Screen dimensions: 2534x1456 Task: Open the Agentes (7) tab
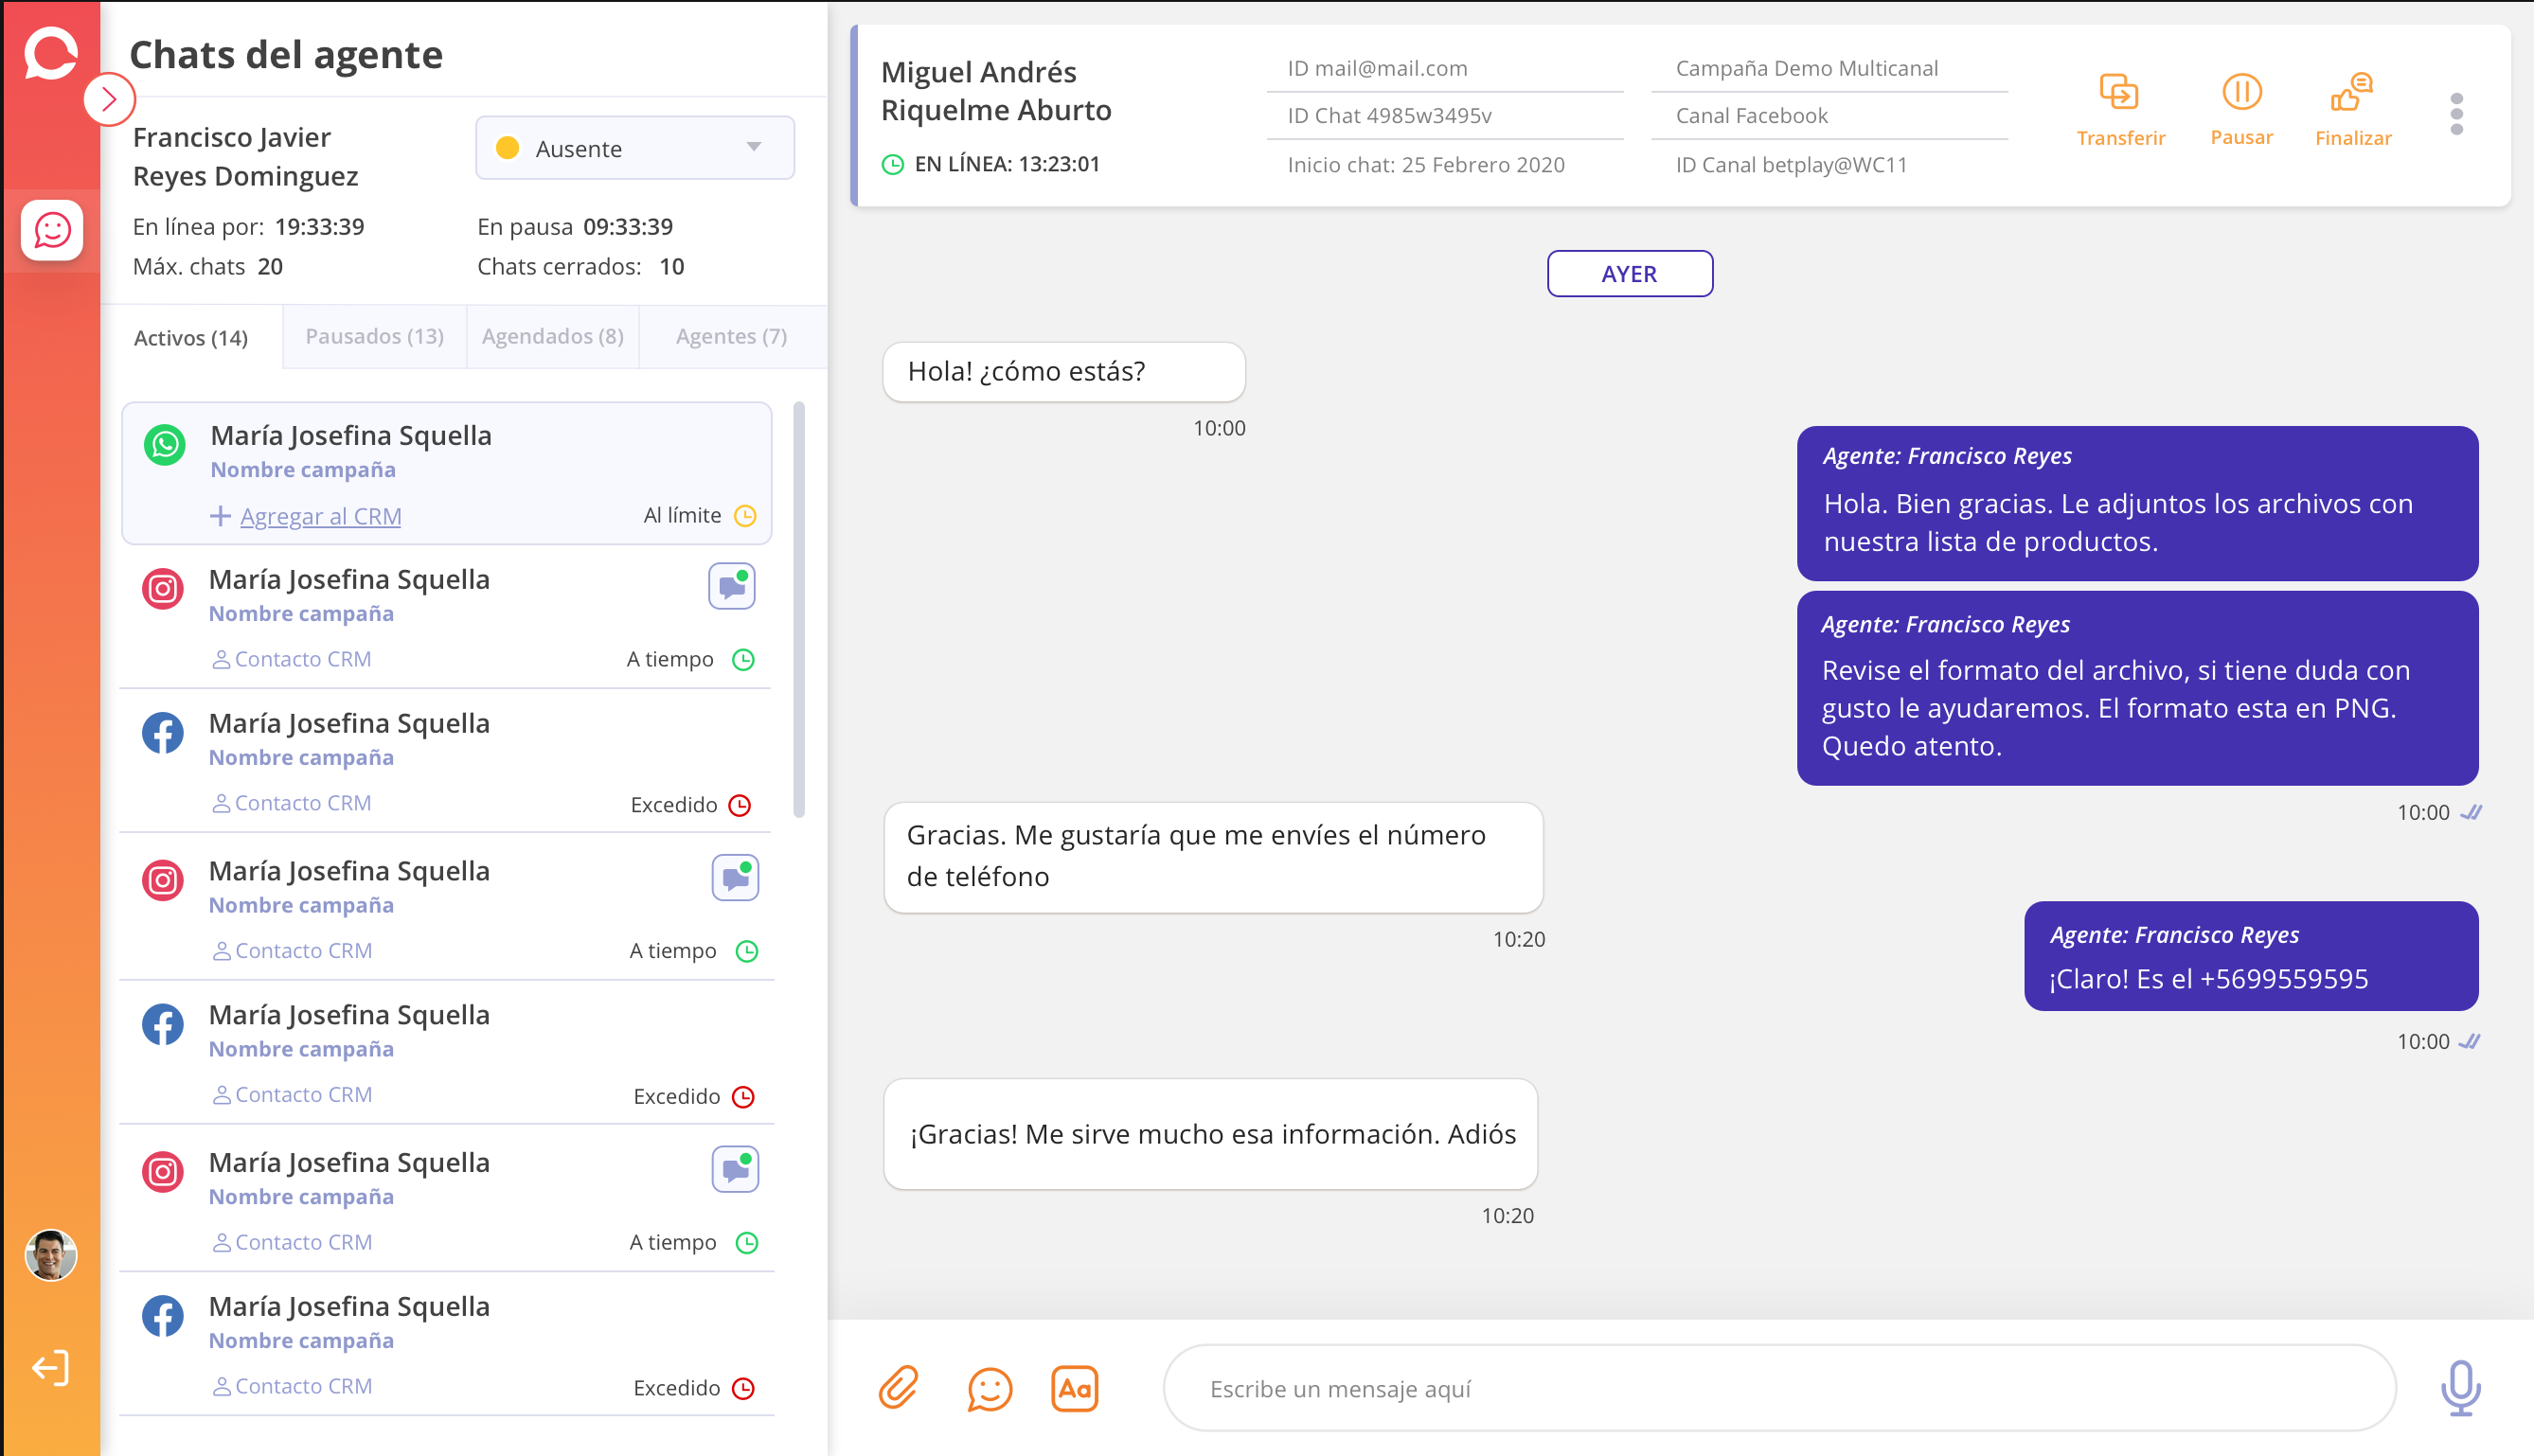[731, 336]
